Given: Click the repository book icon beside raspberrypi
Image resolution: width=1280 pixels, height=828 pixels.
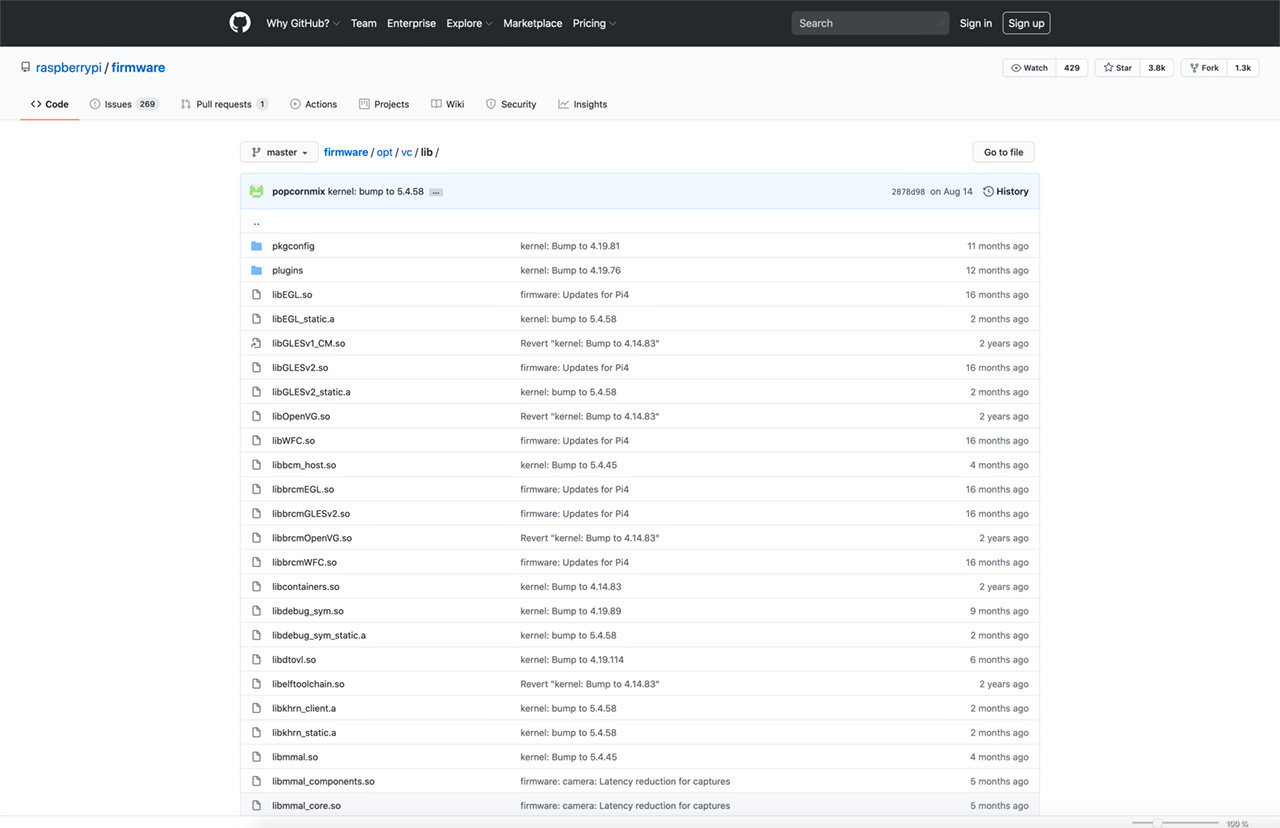Looking at the screenshot, I should [25, 68].
